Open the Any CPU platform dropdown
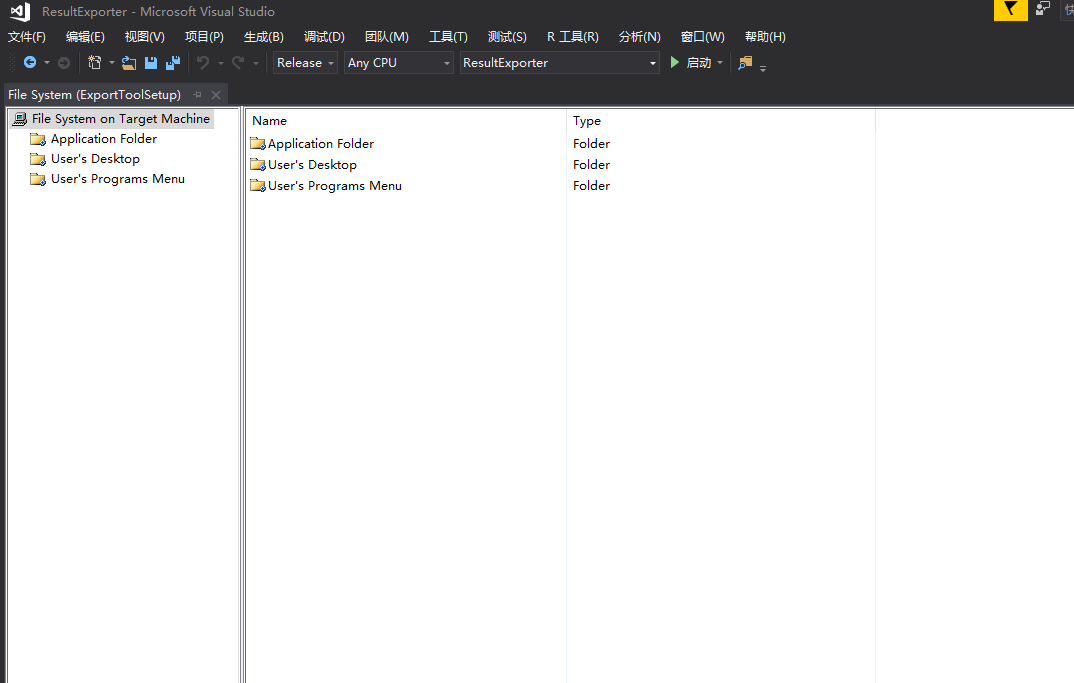Screen dimensions: 1074x683 pos(398,63)
